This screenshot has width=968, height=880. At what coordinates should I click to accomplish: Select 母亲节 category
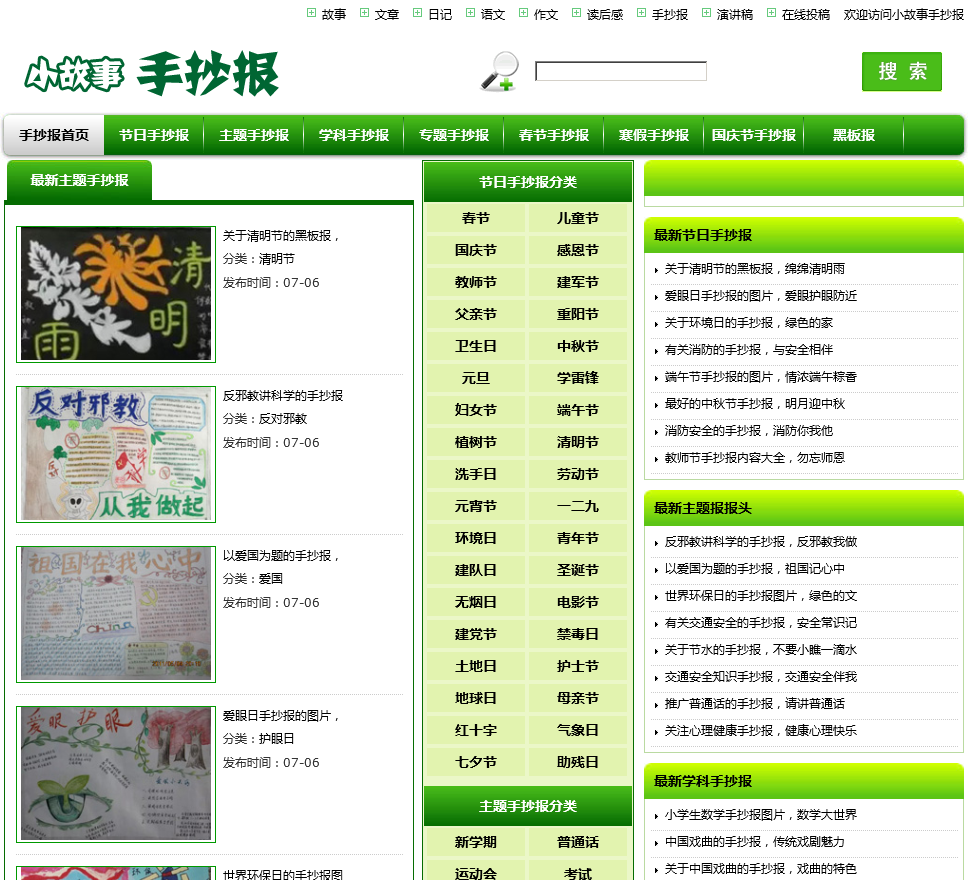click(x=577, y=698)
